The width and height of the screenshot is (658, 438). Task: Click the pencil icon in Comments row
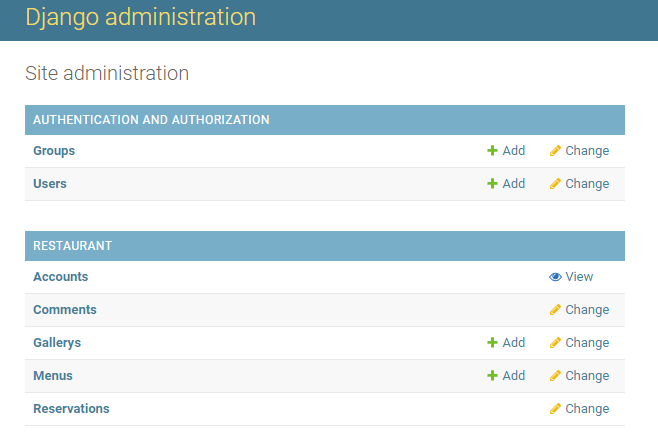click(555, 310)
